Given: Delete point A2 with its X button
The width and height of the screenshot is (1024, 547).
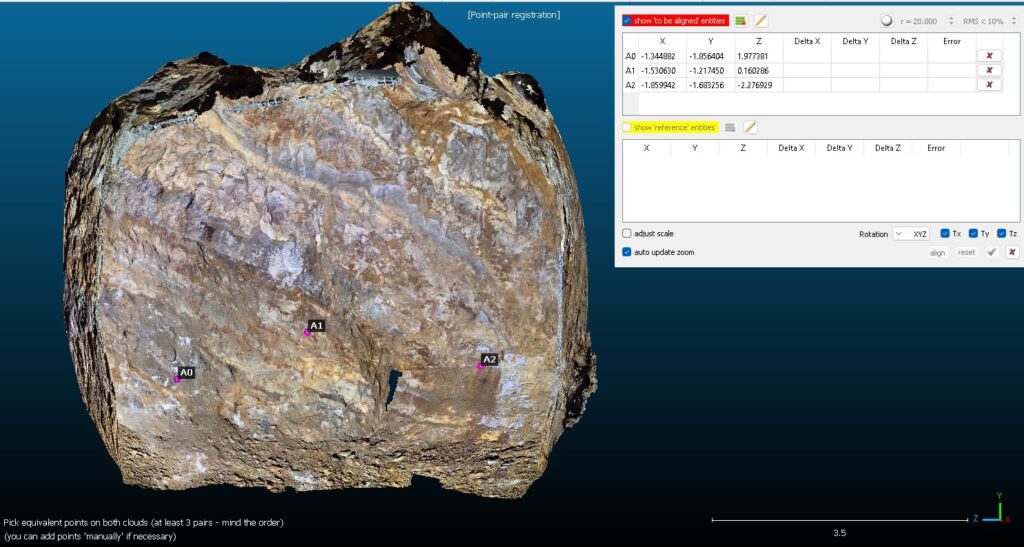Looking at the screenshot, I should 989,85.
